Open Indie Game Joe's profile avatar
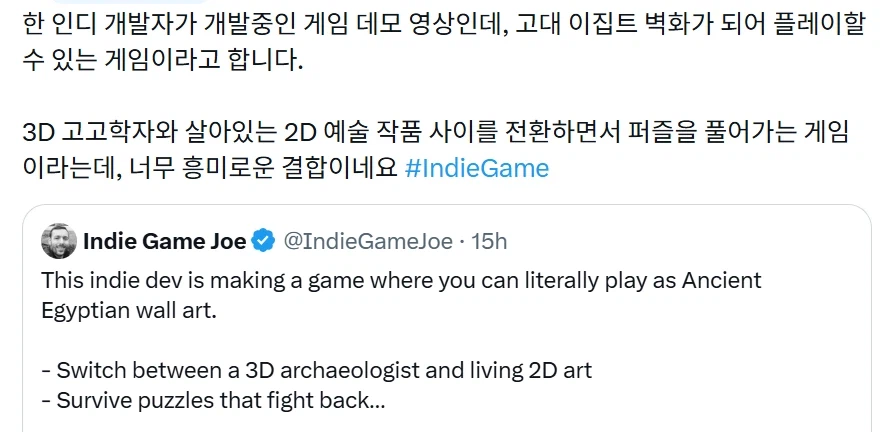 tap(59, 240)
